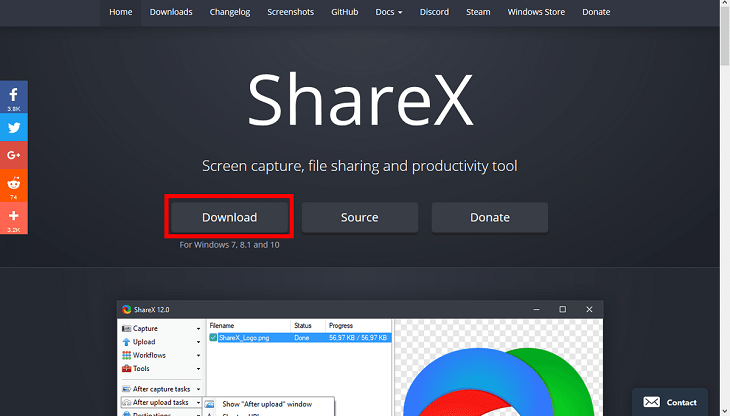Select the ShareX_Logo.png file row
The image size is (730, 416).
pos(248,338)
